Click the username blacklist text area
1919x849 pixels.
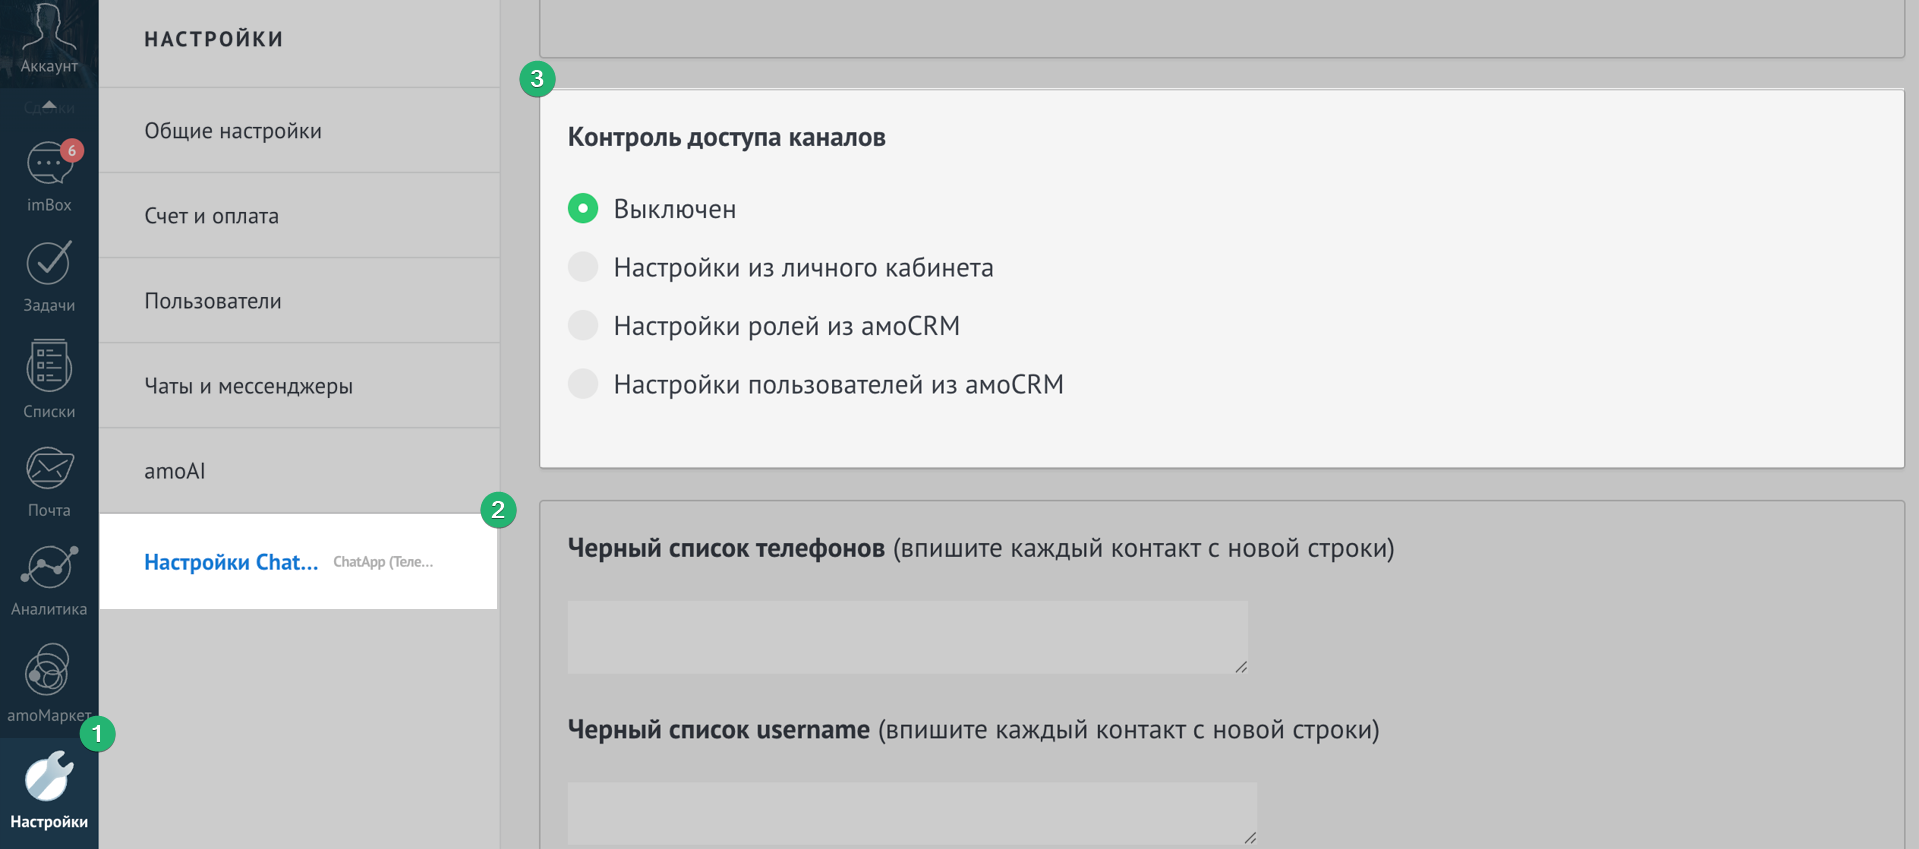(911, 812)
